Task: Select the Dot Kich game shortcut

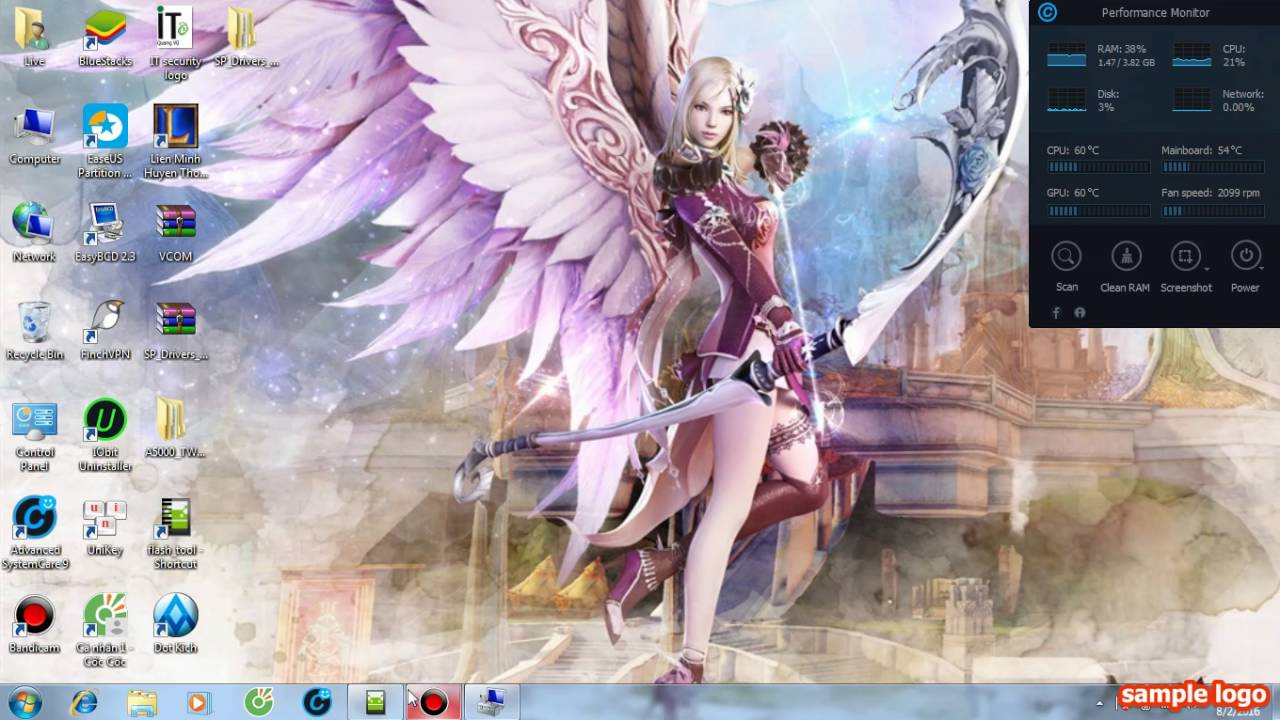Action: [175, 624]
